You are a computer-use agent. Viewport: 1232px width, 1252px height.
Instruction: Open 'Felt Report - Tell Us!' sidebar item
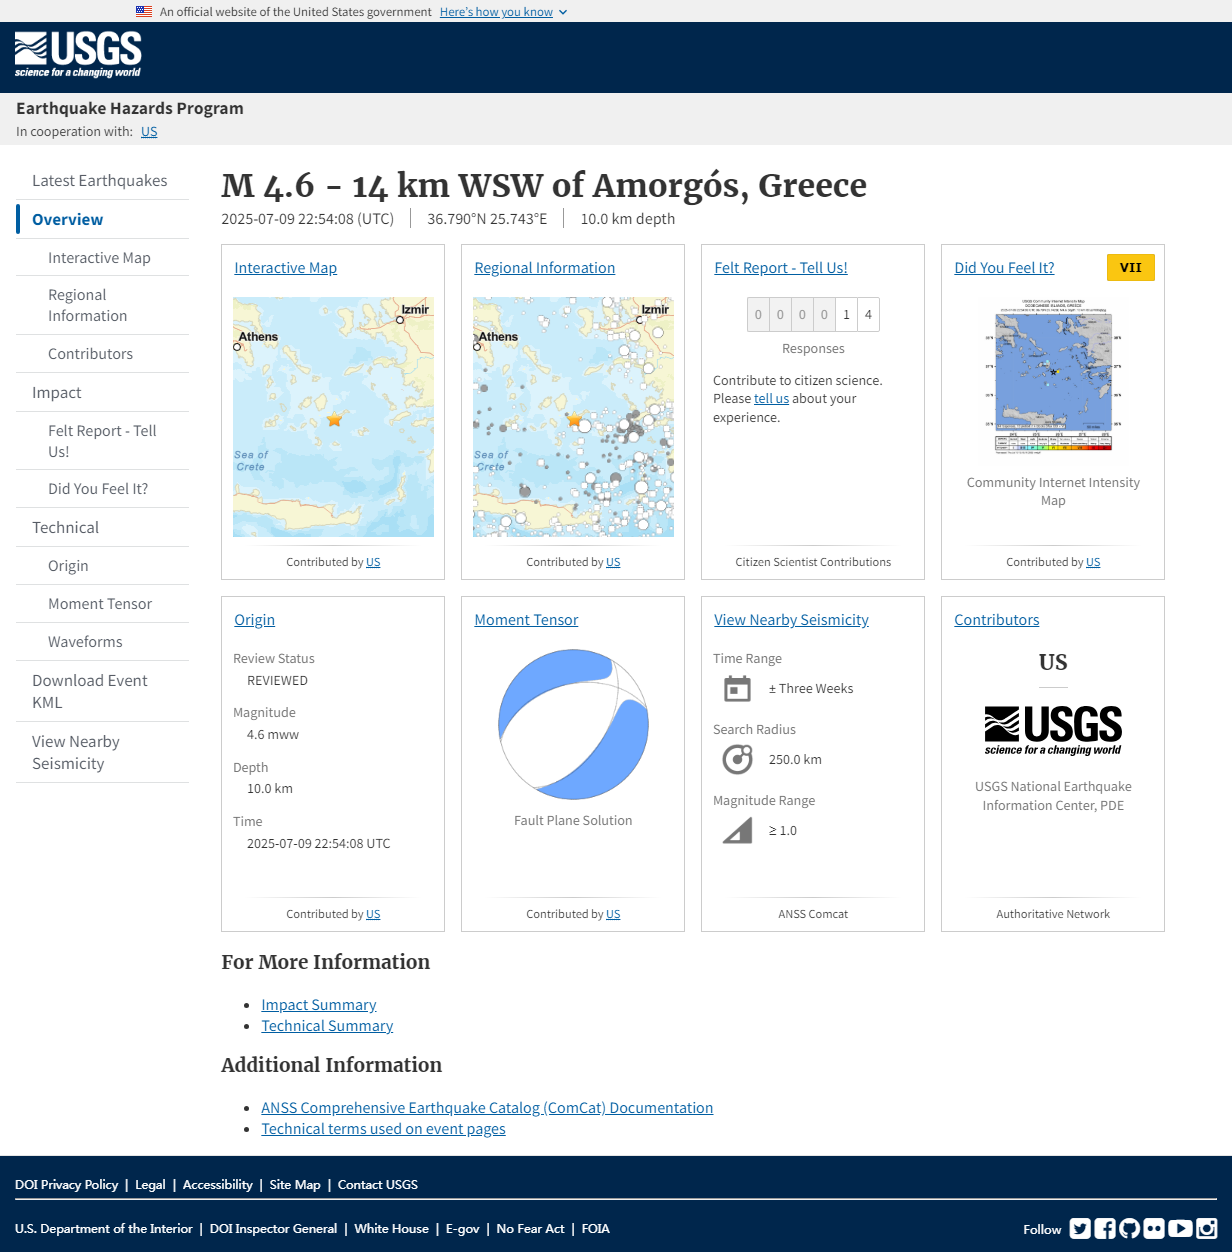(x=102, y=441)
